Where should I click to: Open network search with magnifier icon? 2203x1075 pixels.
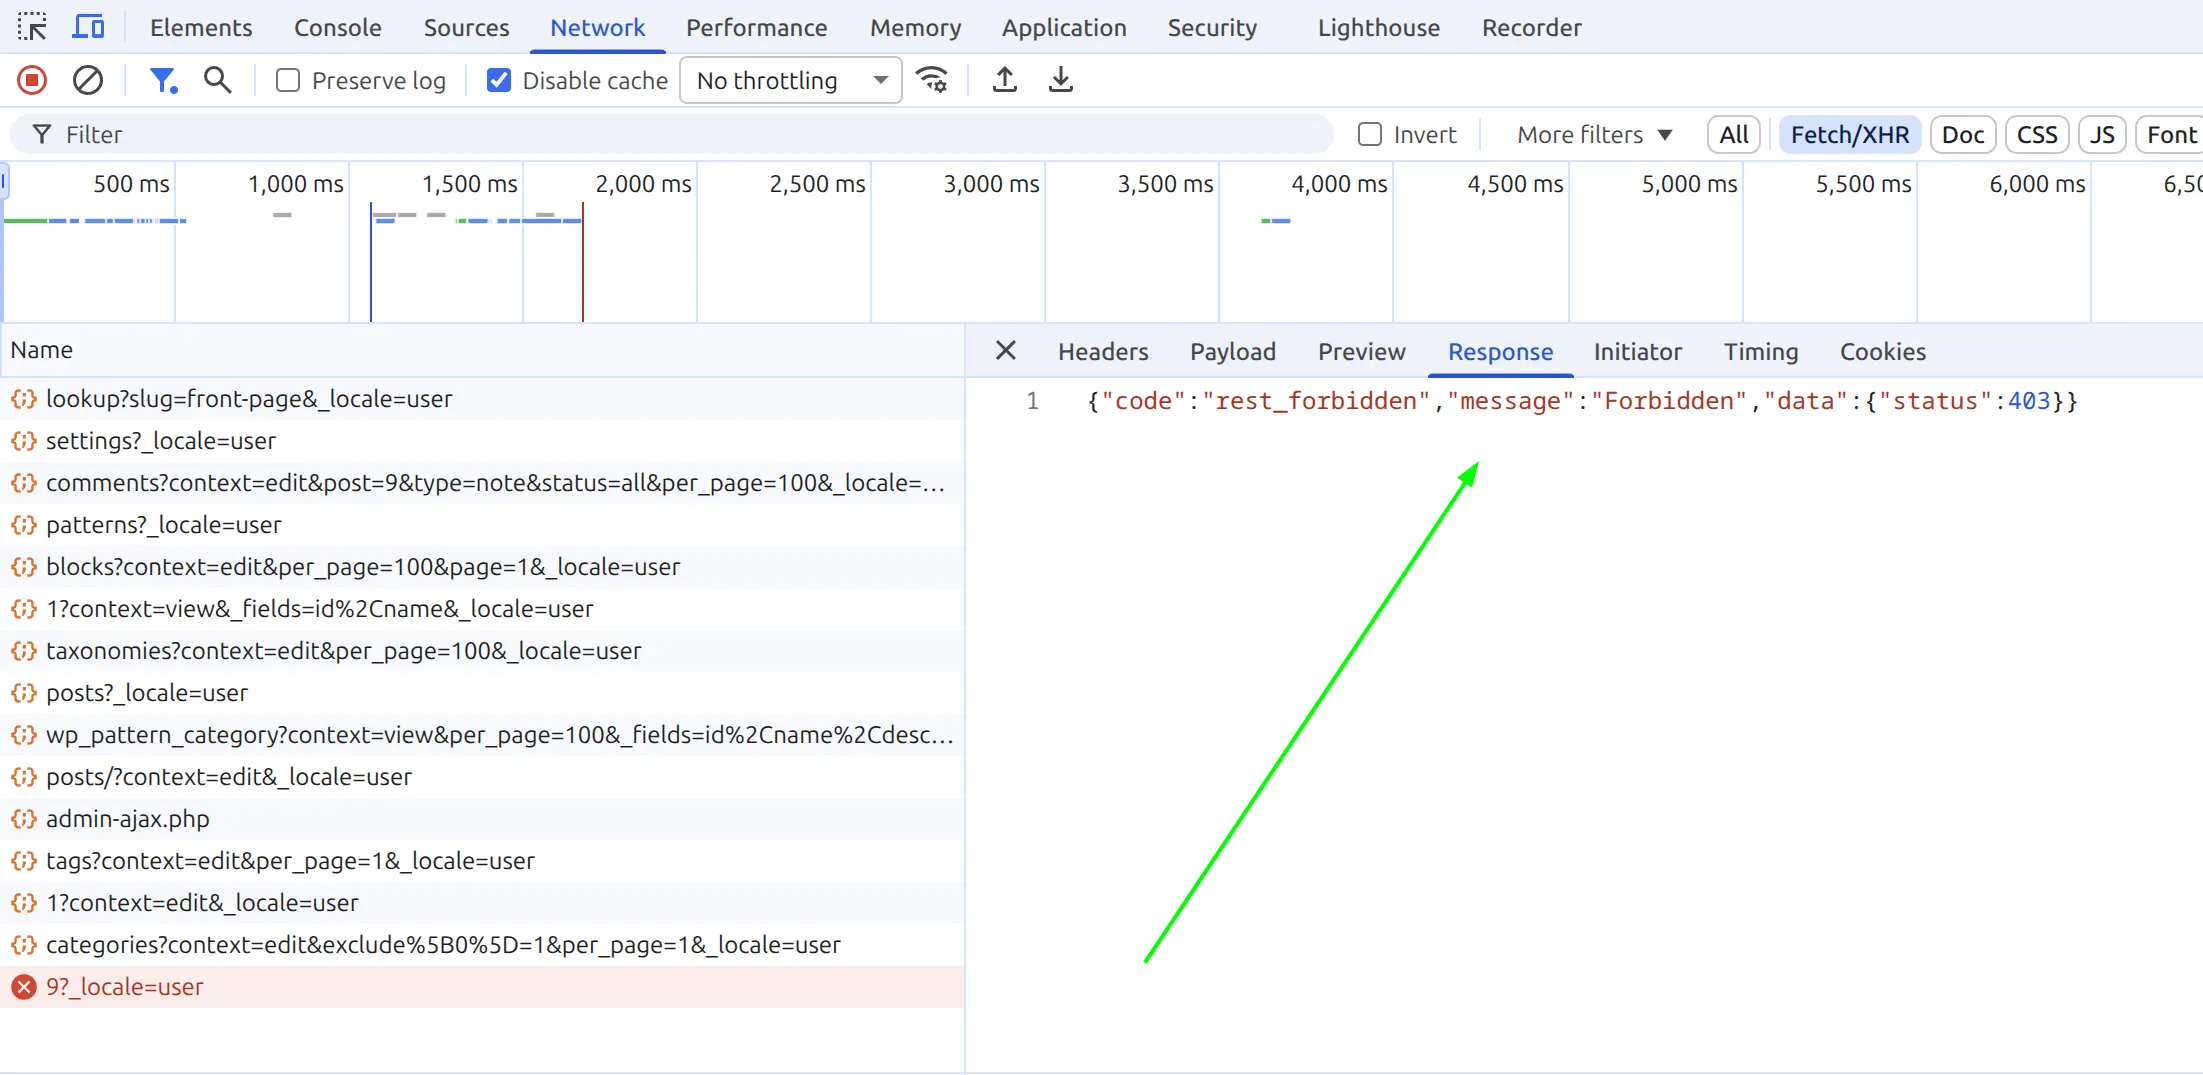coord(217,80)
